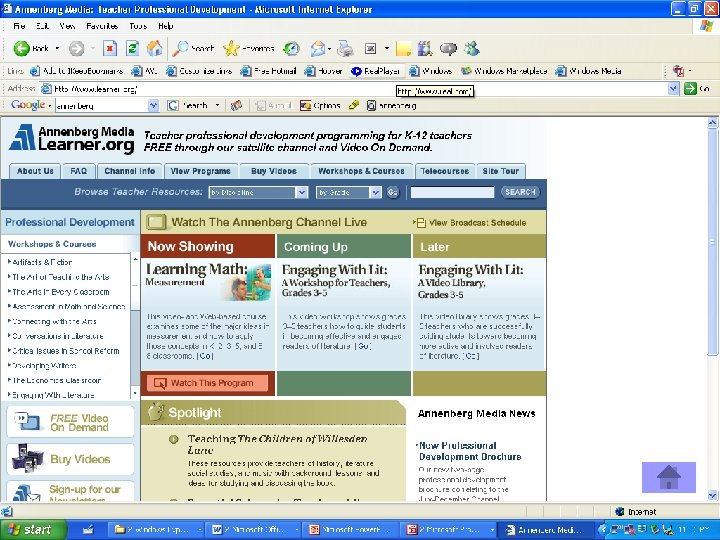
Task: Click the Go button after grade dropdown
Action: coord(393,192)
